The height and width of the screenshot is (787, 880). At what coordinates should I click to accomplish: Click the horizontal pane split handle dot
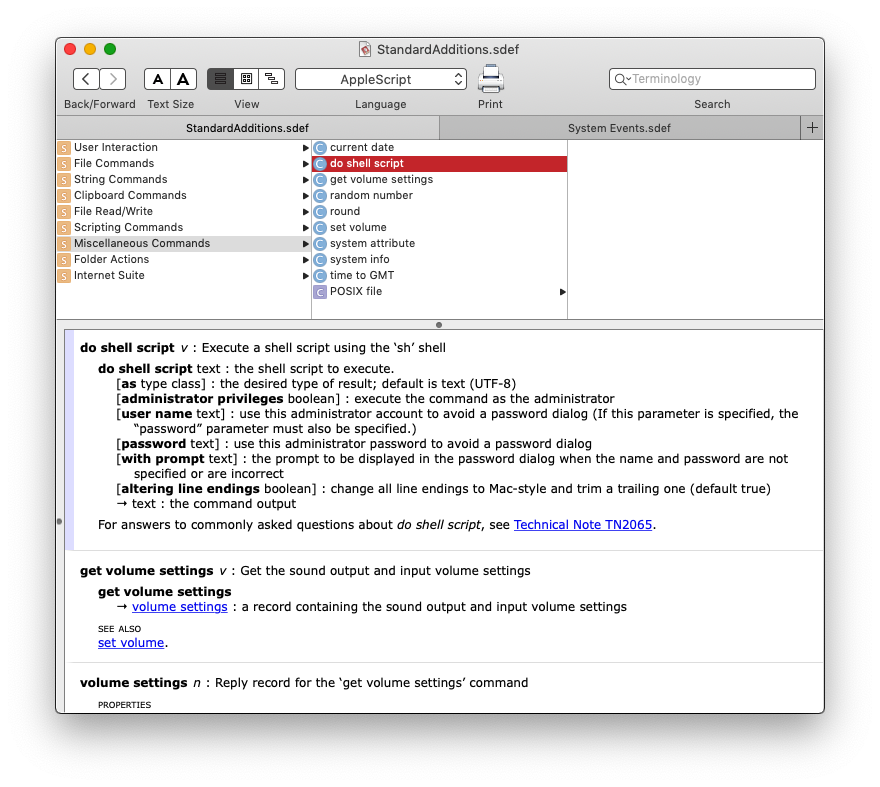[439, 325]
